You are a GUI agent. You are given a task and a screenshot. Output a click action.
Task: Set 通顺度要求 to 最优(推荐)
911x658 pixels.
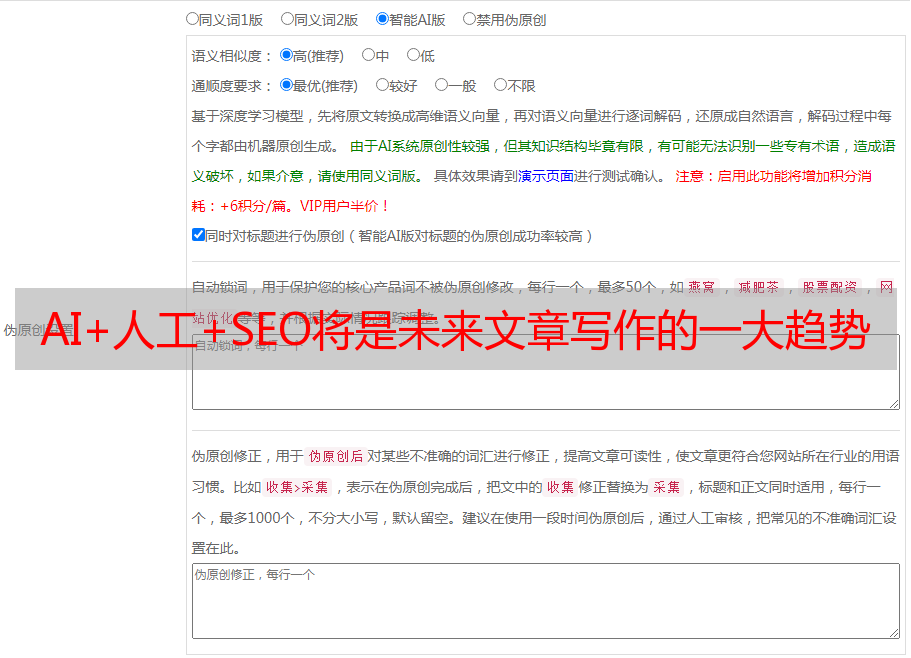[286, 85]
